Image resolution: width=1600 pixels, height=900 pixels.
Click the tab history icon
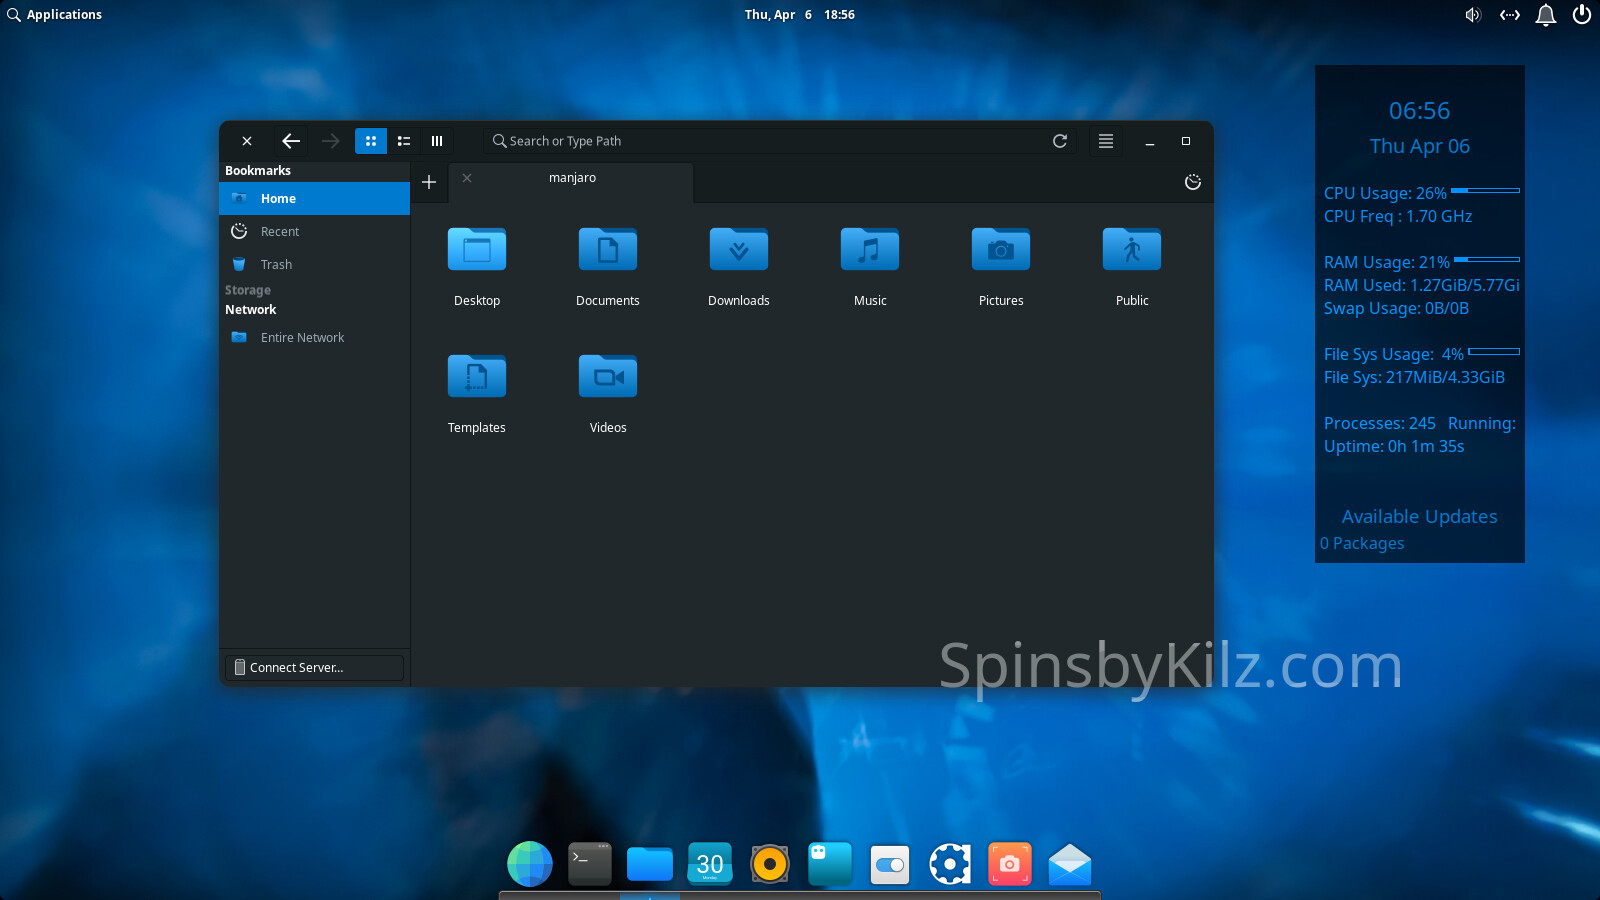(1192, 182)
